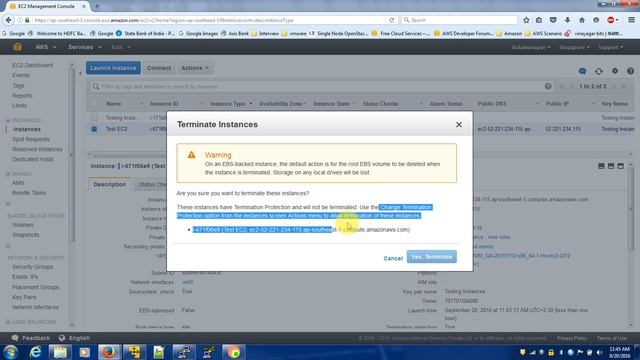Open Spot Requests in sidebar

click(31, 139)
